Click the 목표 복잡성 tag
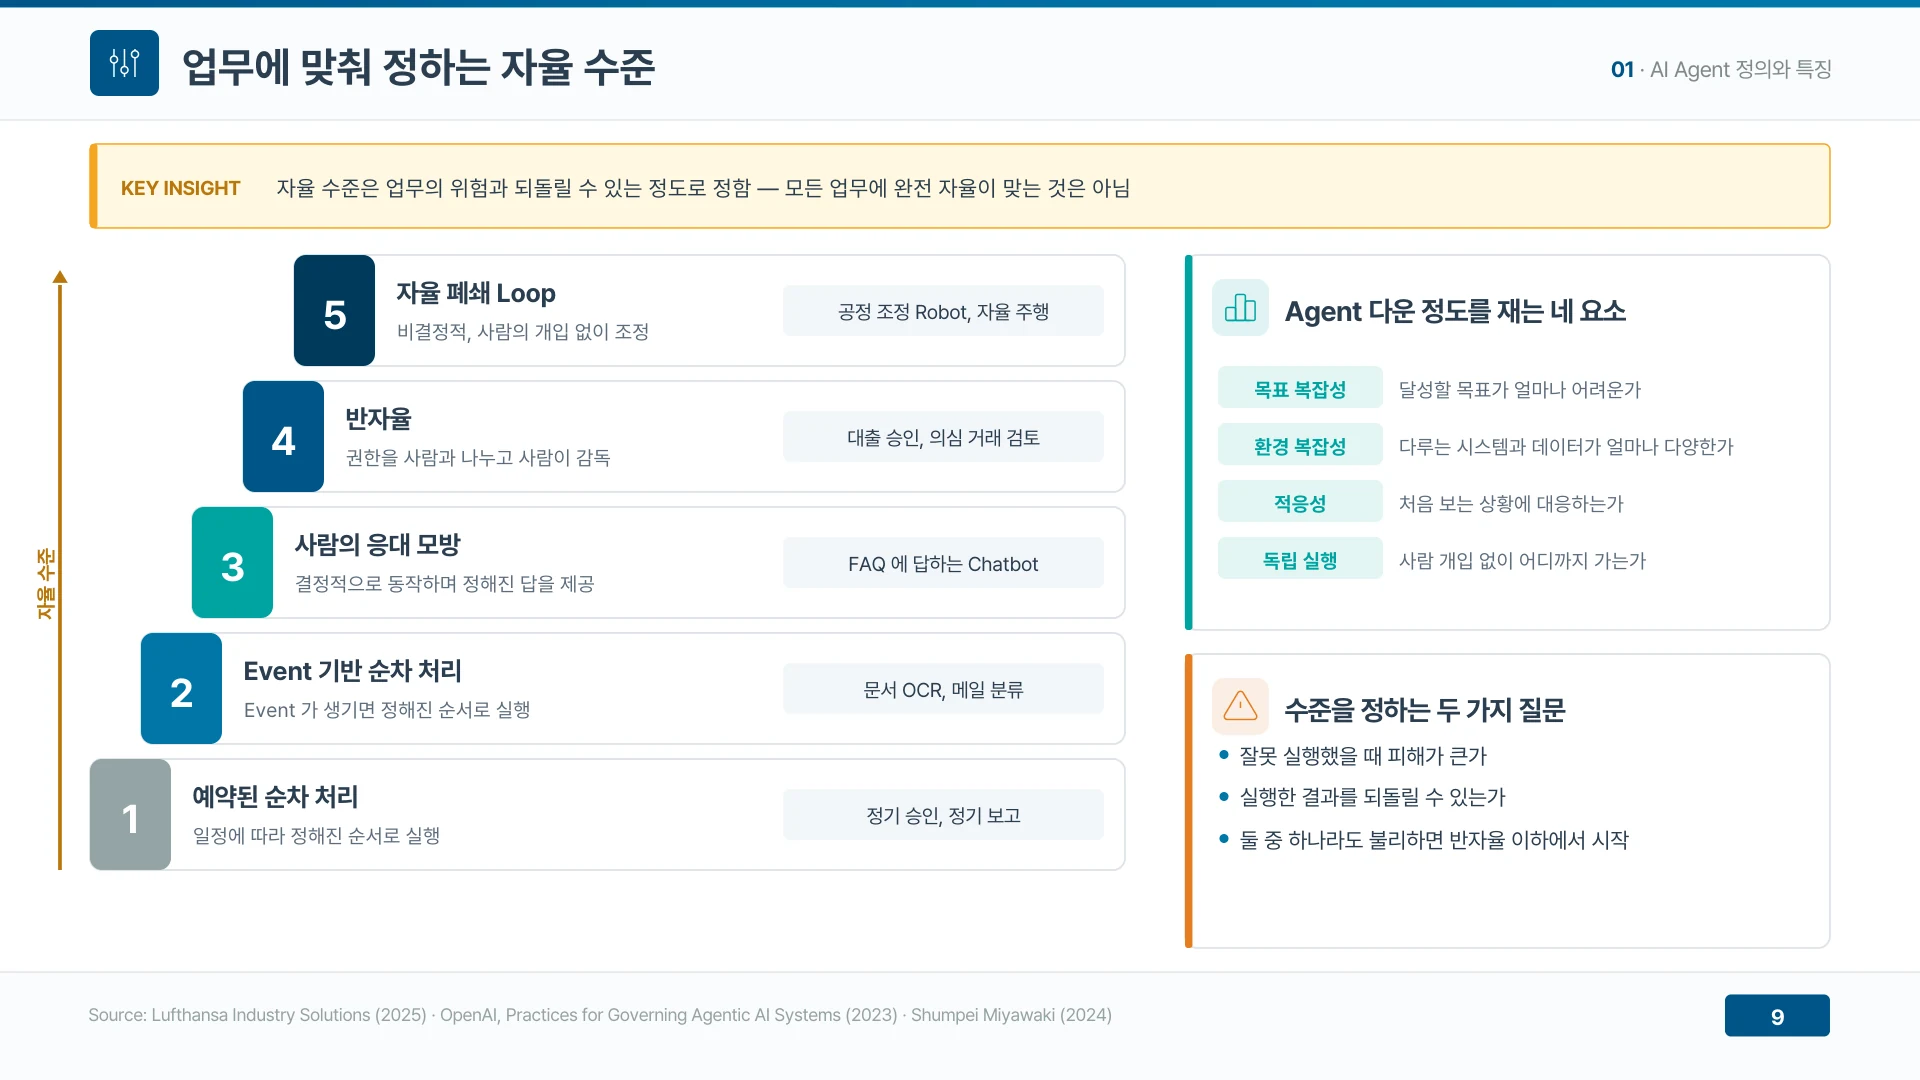 pos(1300,388)
